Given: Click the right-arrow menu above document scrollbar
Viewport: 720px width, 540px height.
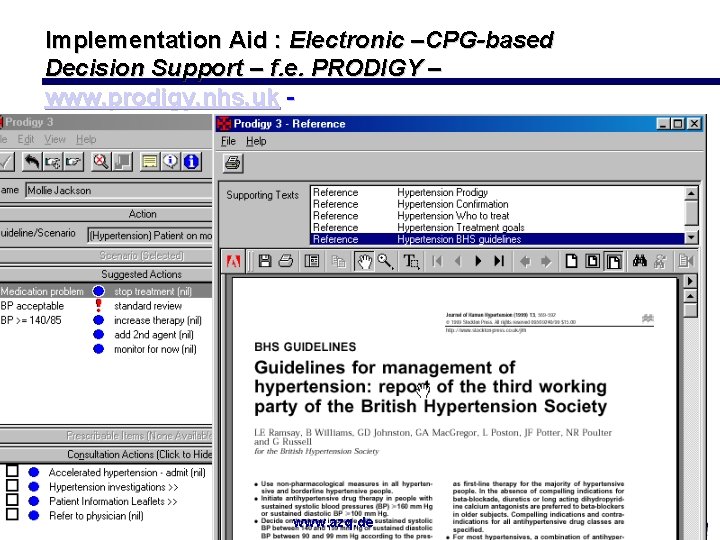Looking at the screenshot, I should coord(690,281).
